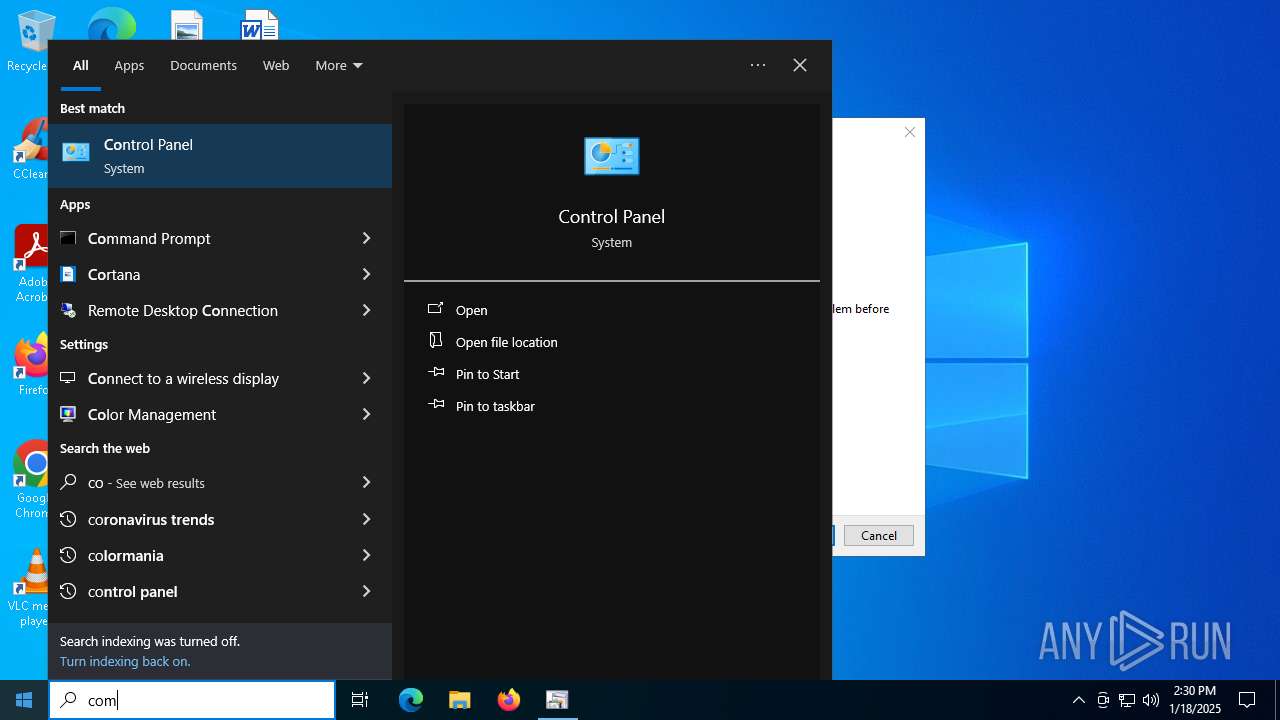
Task: Open Task View on the taskbar
Action: pos(360,700)
